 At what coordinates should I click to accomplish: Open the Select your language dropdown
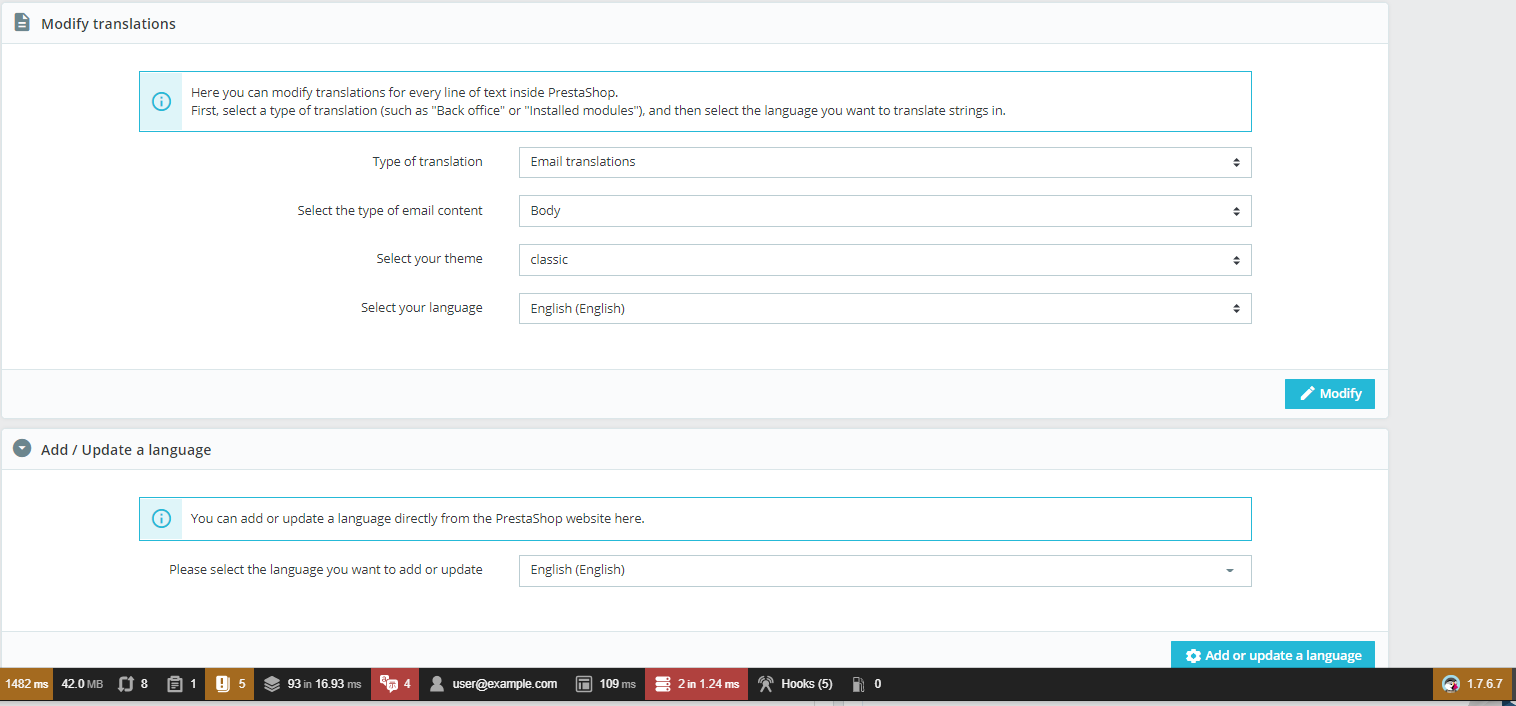pyautogui.click(x=885, y=309)
